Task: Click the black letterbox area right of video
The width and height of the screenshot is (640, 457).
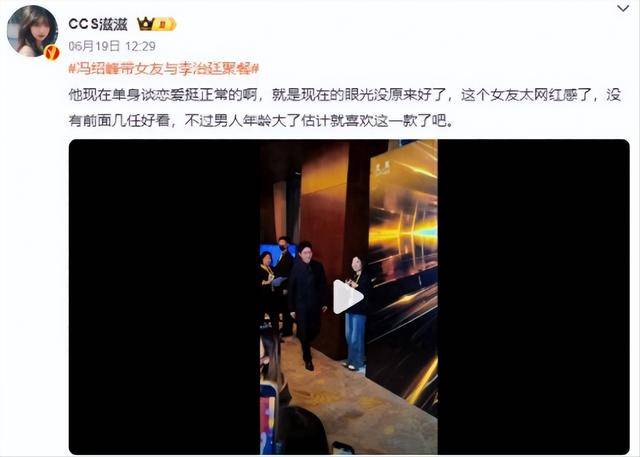Action: coord(533,297)
